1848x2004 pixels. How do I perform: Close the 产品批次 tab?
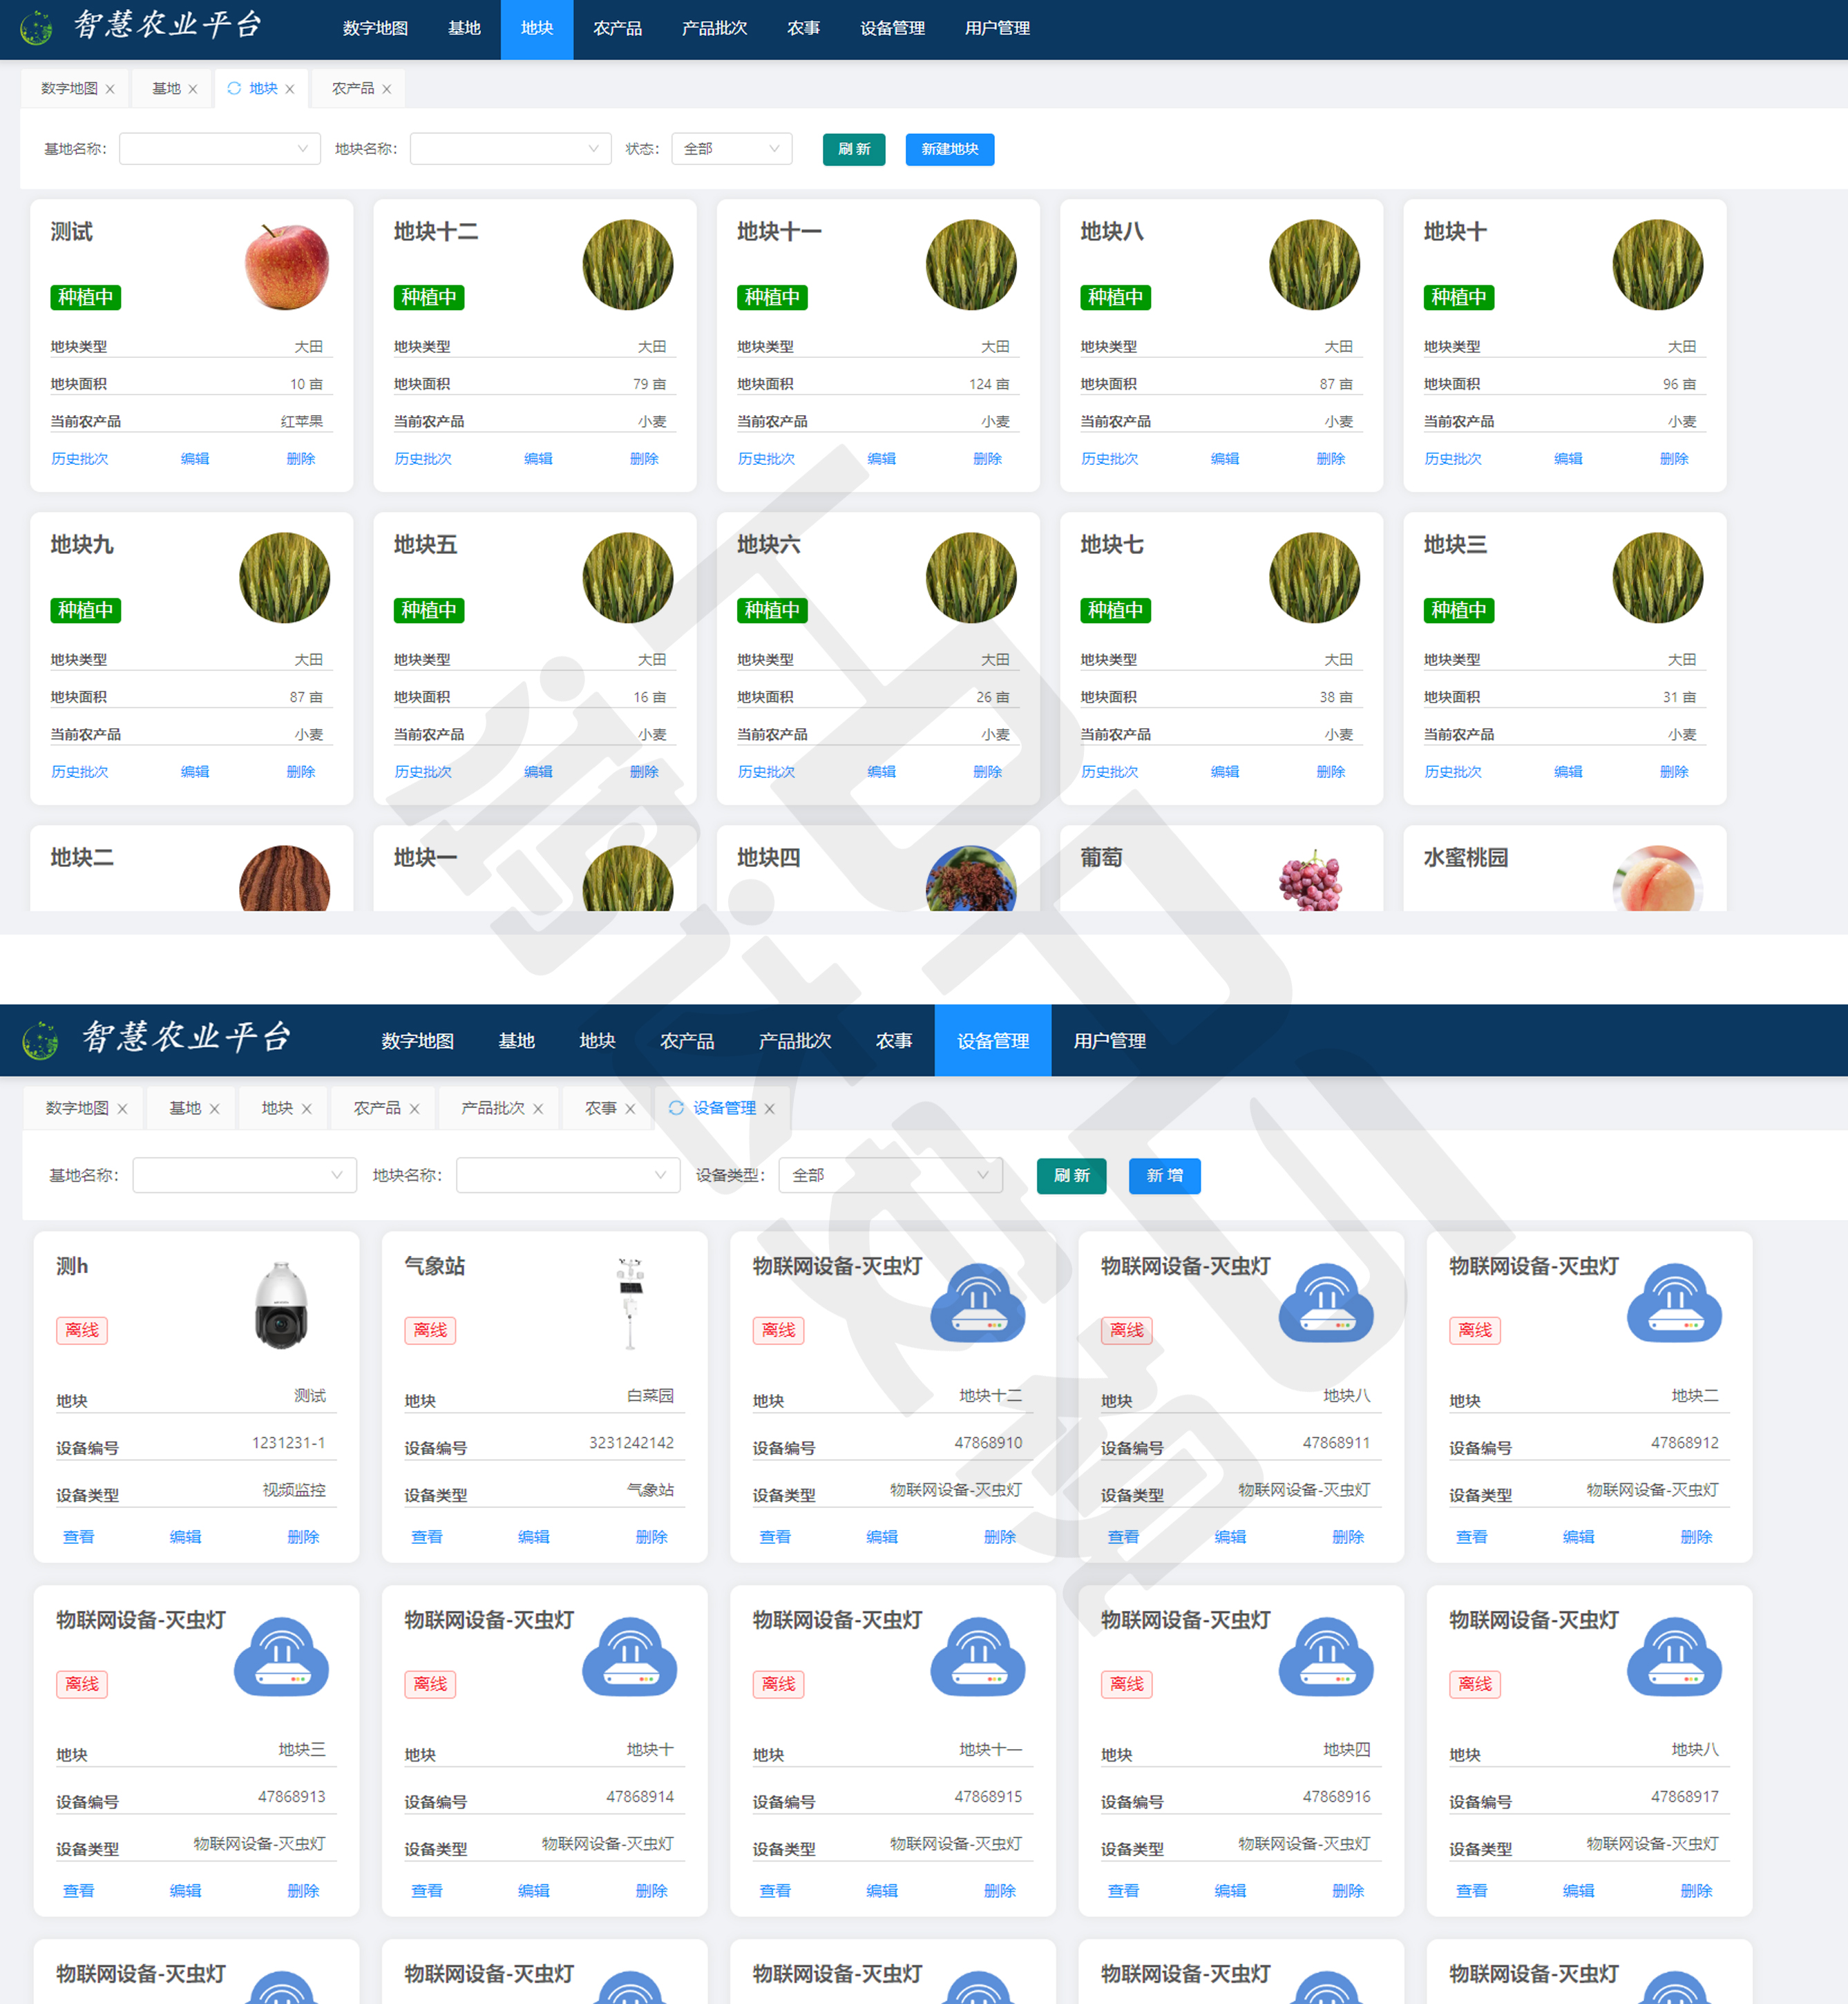[x=538, y=1109]
